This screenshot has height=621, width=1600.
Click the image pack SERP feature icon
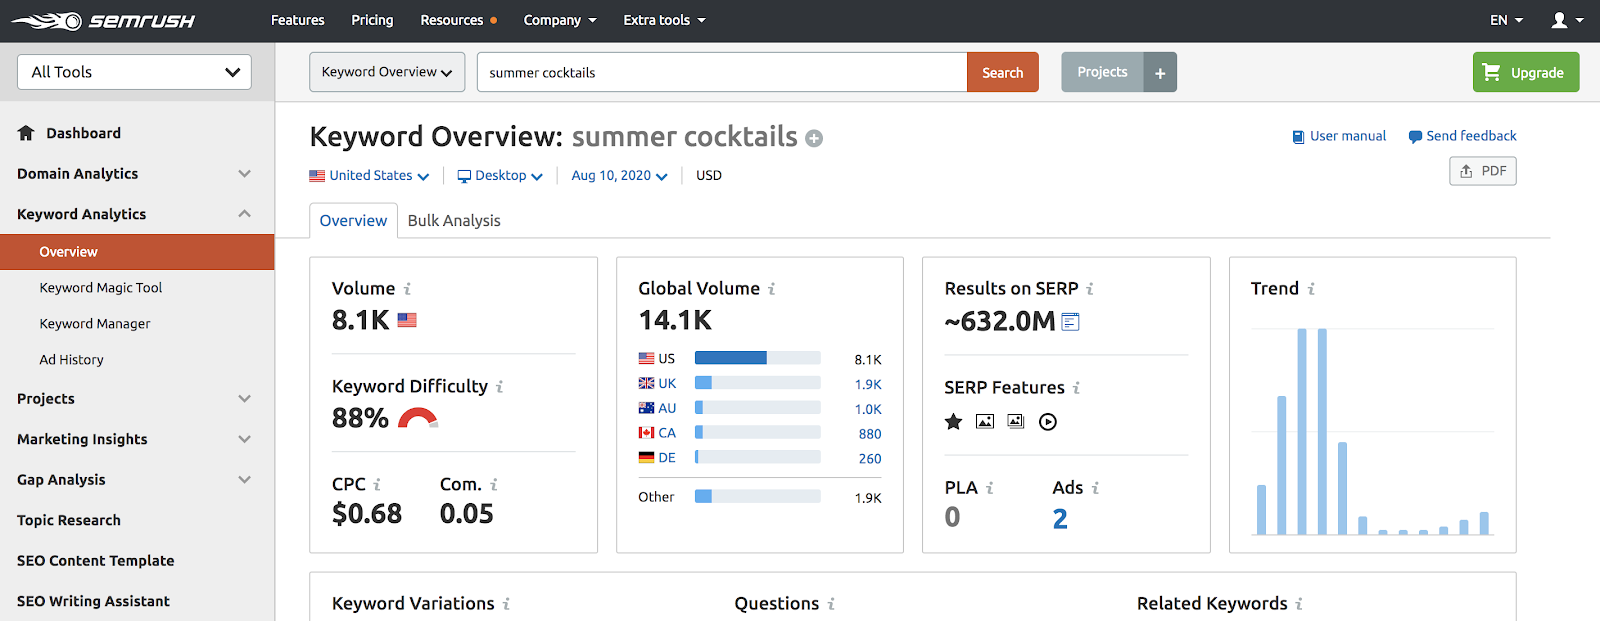1016,422
